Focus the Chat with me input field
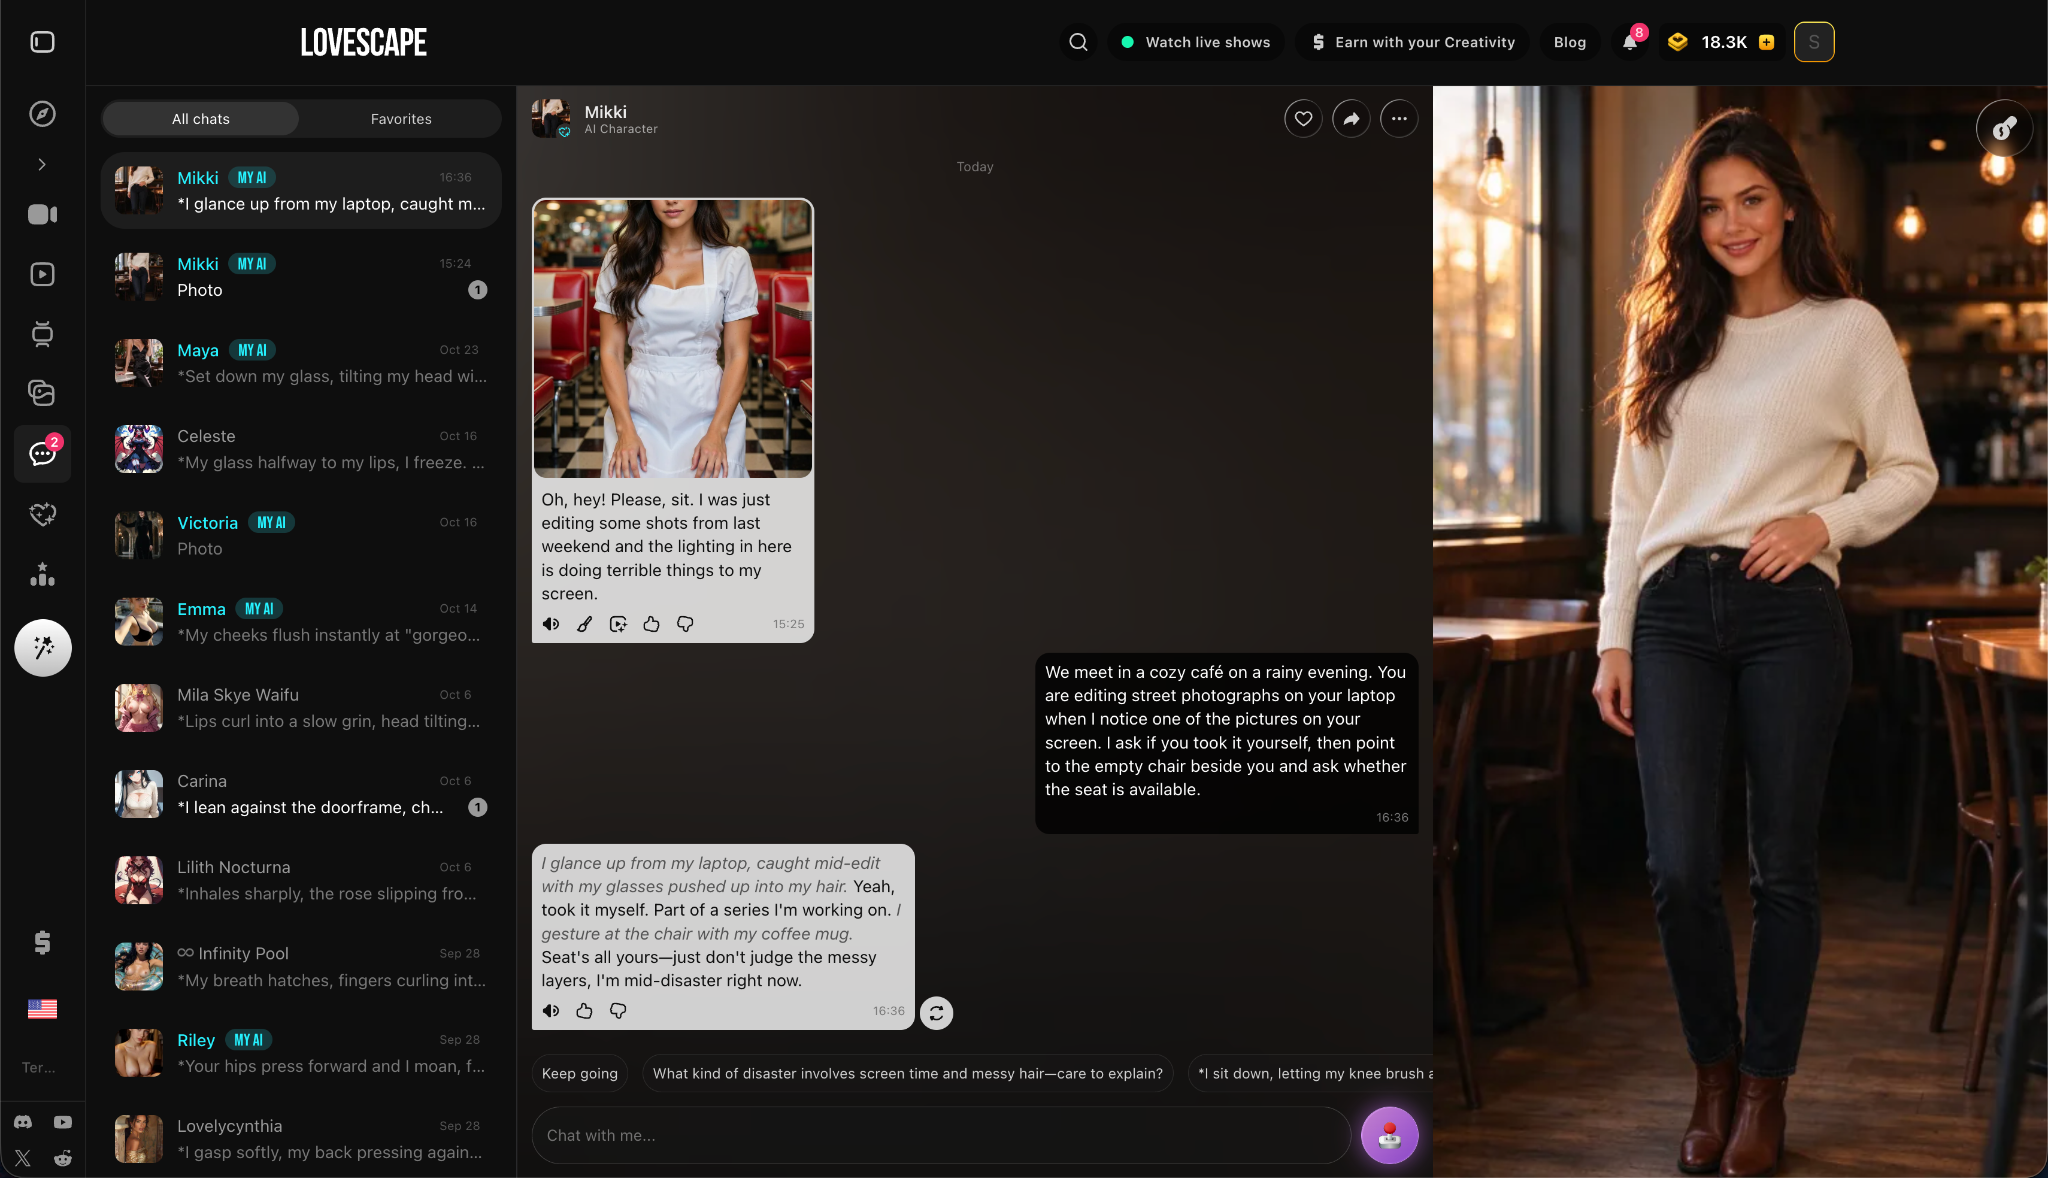The height and width of the screenshot is (1178, 2048). click(x=941, y=1135)
